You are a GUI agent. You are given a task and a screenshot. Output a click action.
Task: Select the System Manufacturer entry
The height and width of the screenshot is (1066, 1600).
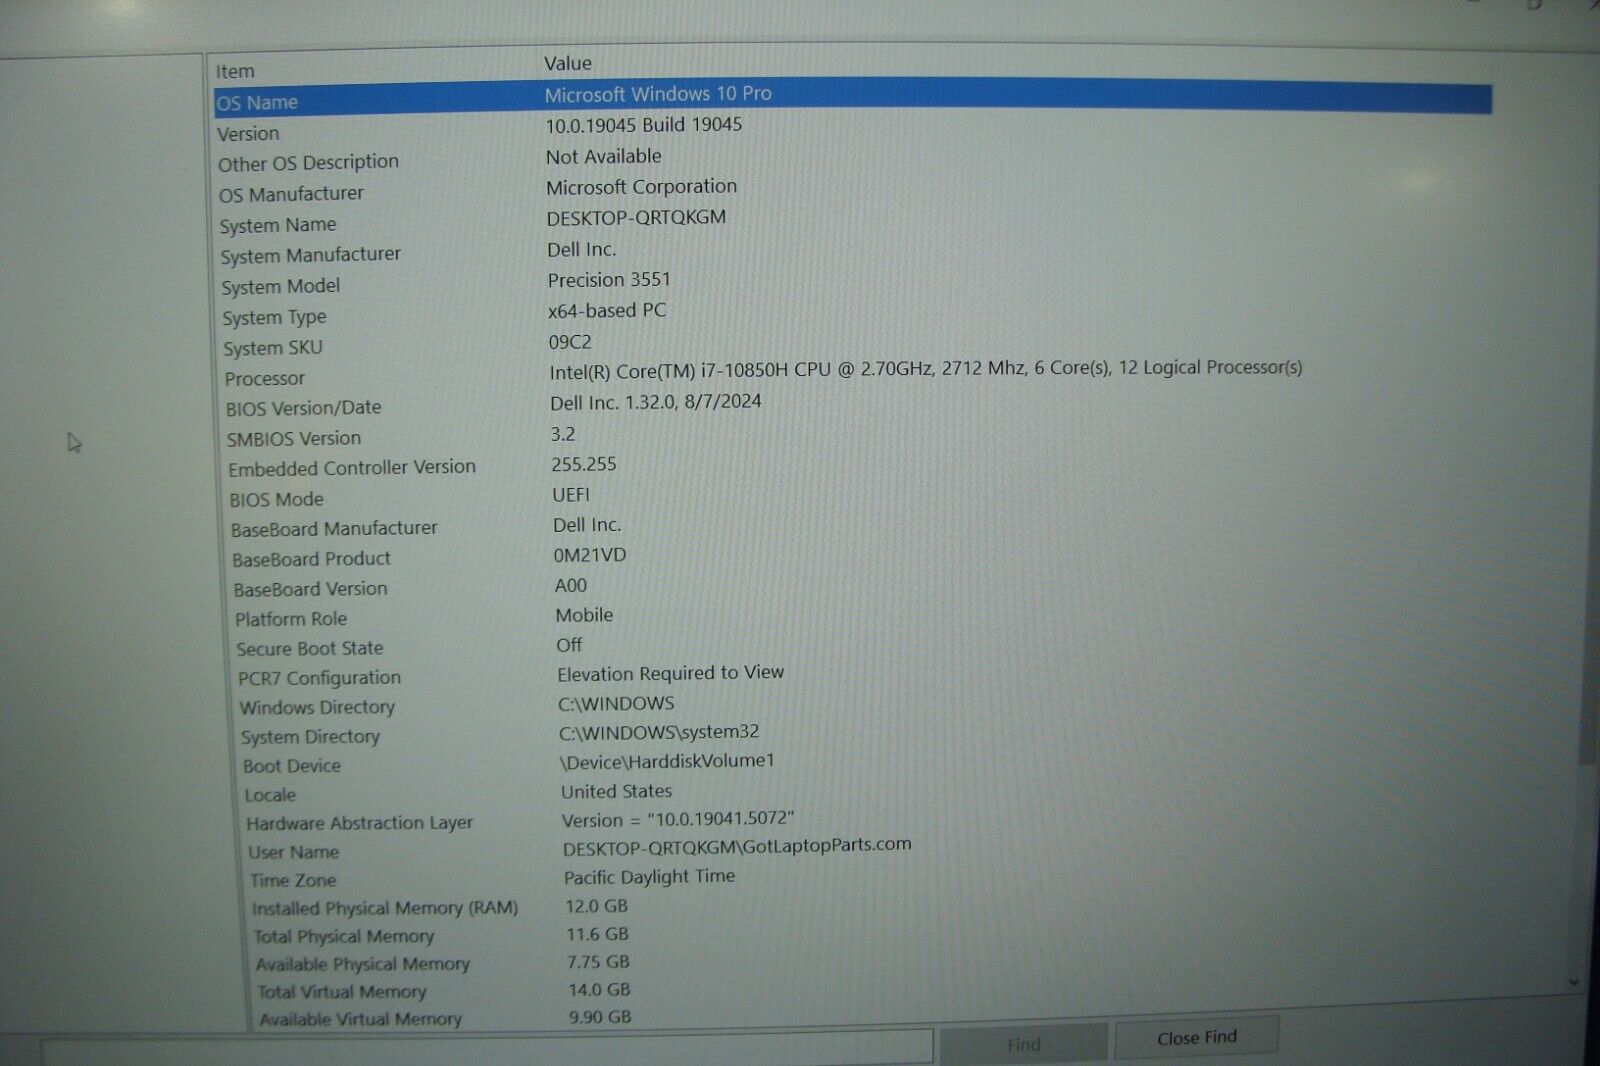point(400,252)
